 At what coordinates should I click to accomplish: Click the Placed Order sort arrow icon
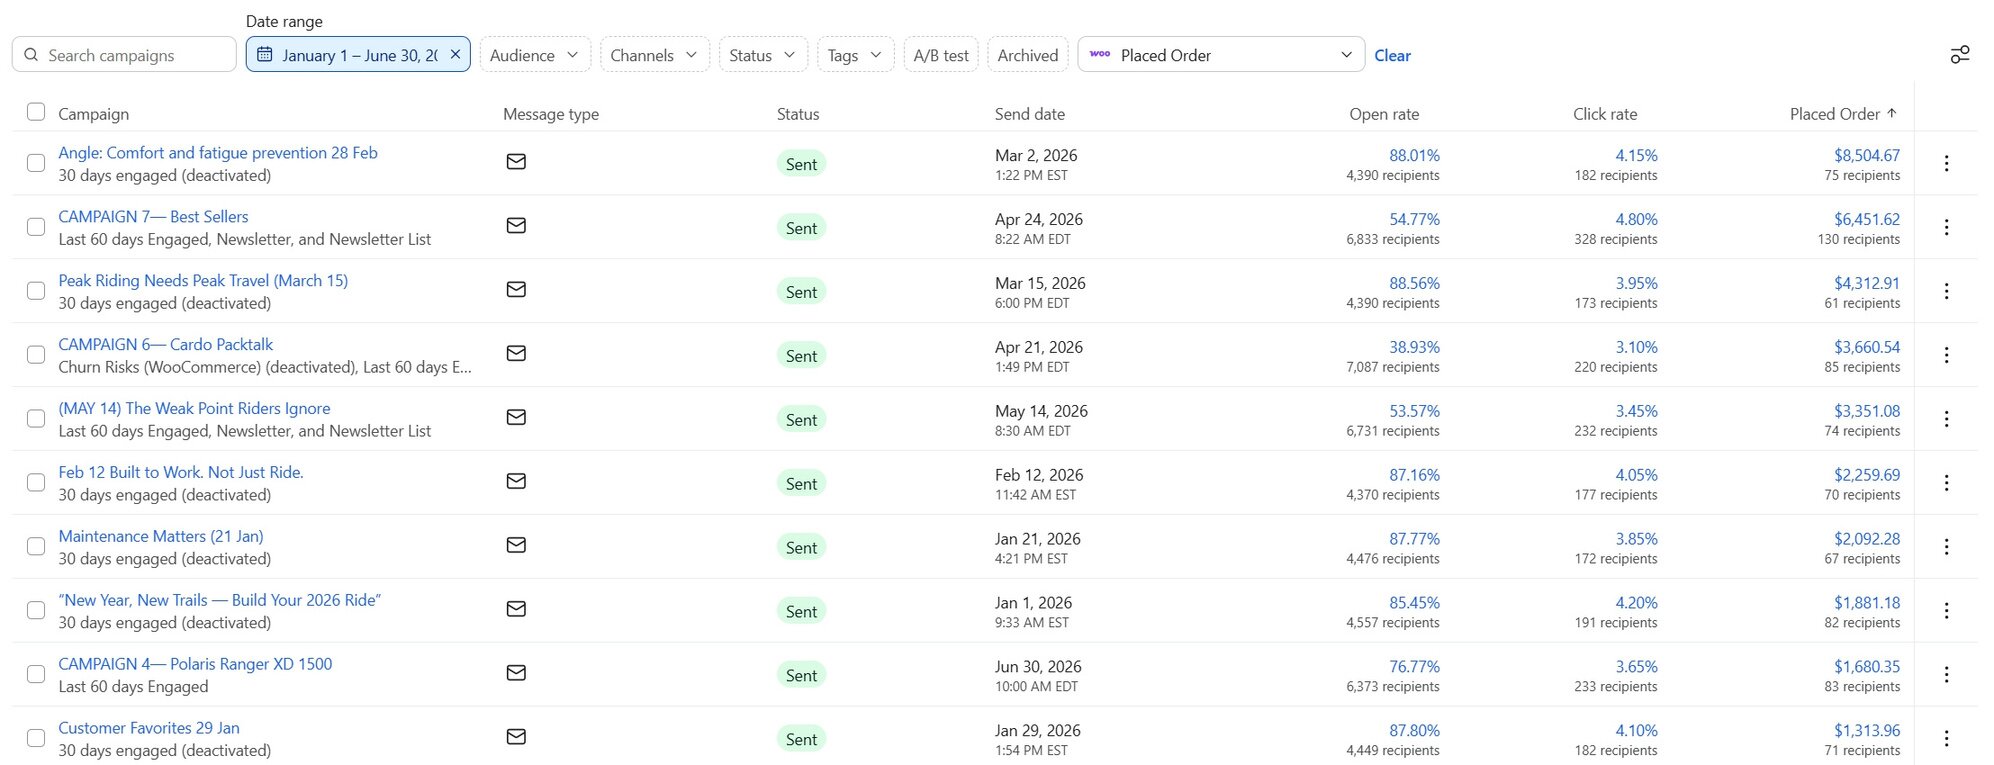tap(1892, 114)
